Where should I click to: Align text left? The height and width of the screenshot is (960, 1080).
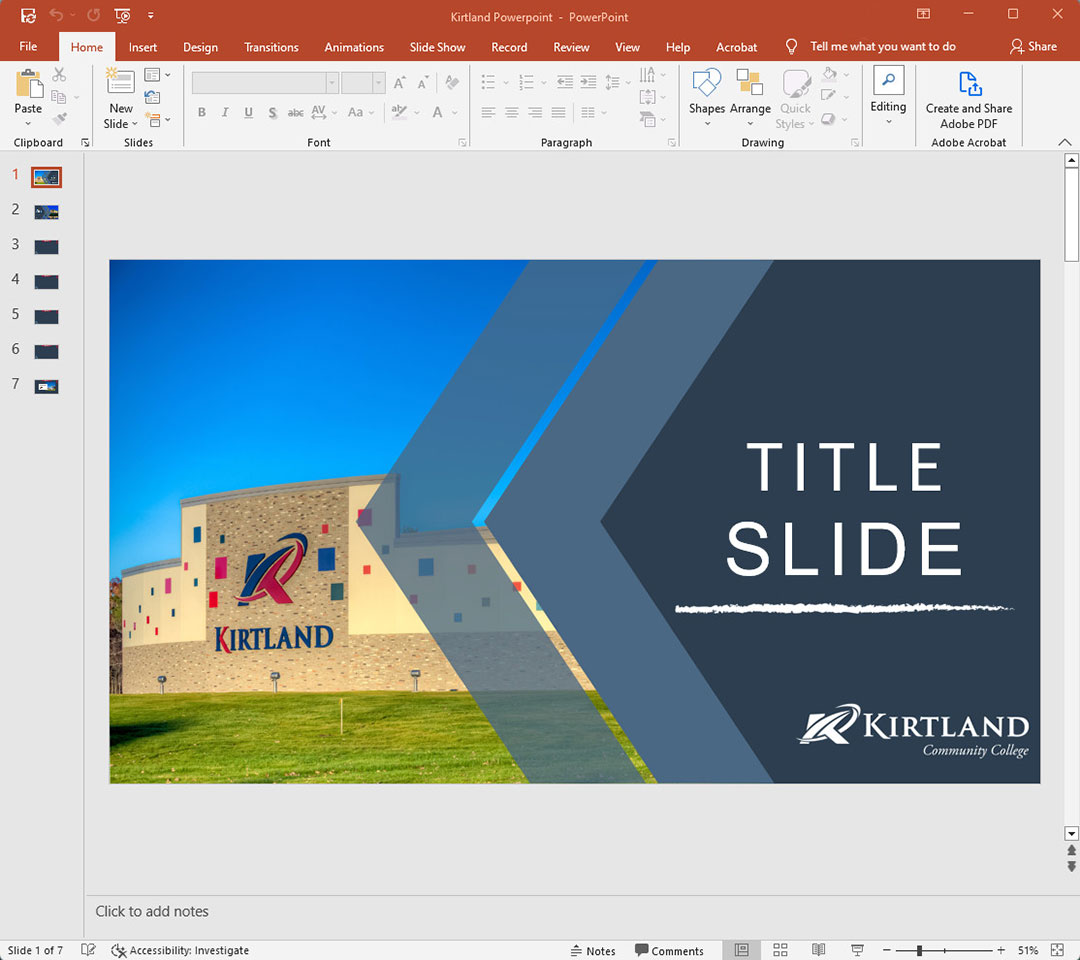(x=488, y=112)
